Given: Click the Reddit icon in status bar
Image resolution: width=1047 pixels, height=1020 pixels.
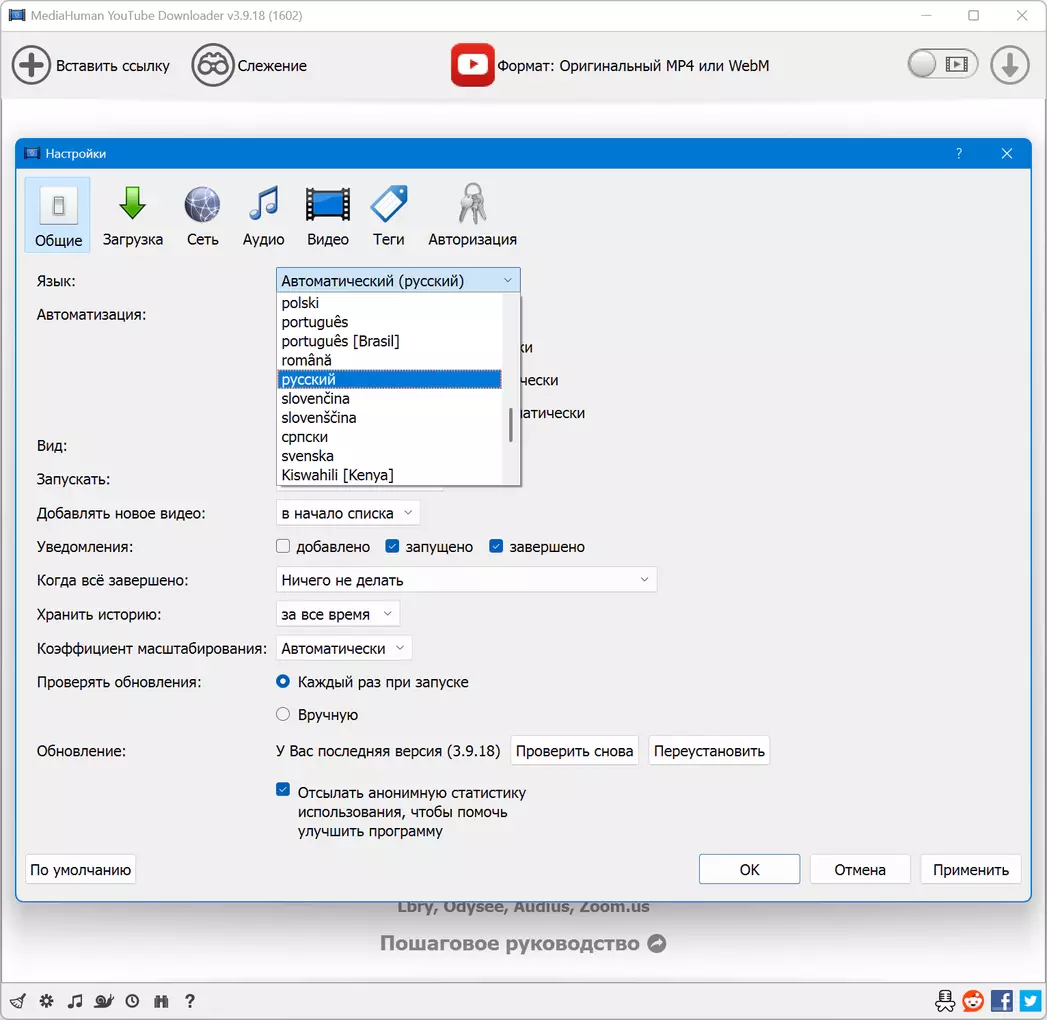Looking at the screenshot, I should tap(972, 1000).
